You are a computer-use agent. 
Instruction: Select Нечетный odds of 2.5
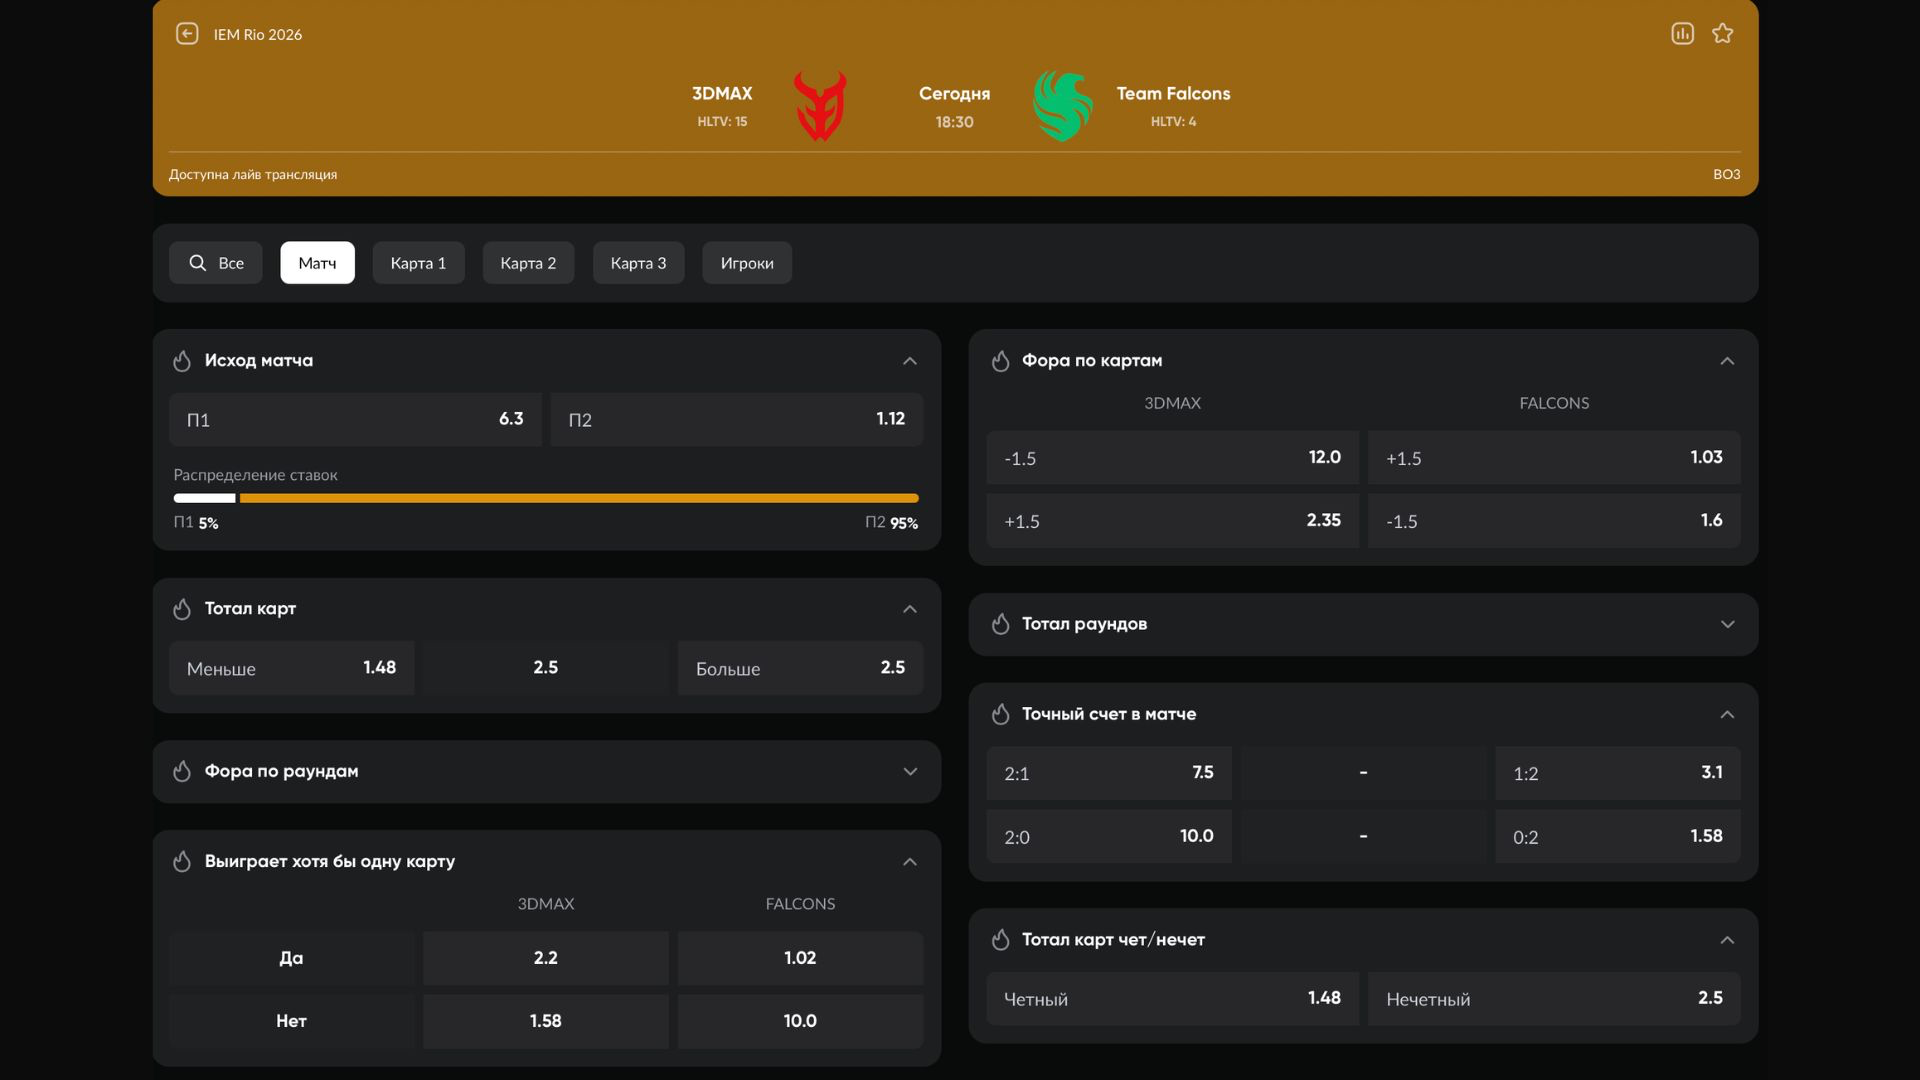coord(1553,999)
